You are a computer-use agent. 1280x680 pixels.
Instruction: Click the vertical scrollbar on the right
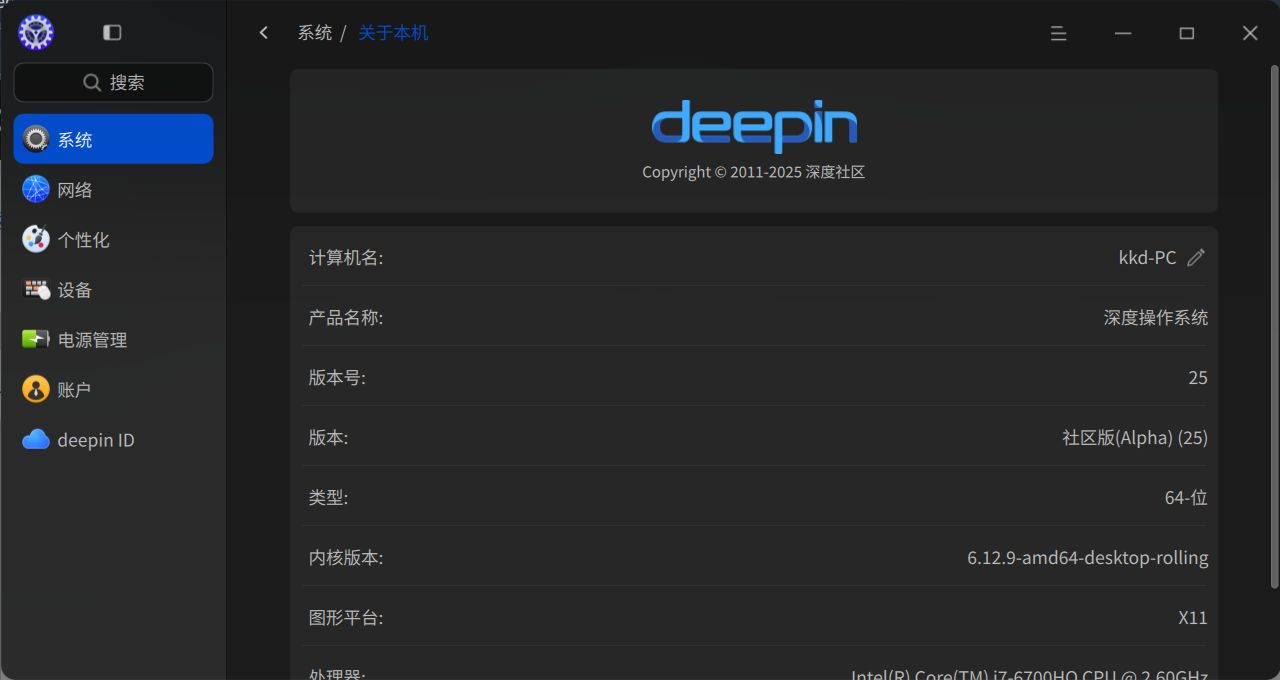click(1273, 326)
